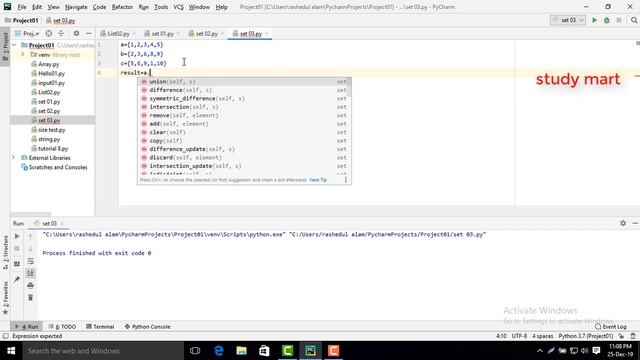Select set 02.py in project tree

45,111
